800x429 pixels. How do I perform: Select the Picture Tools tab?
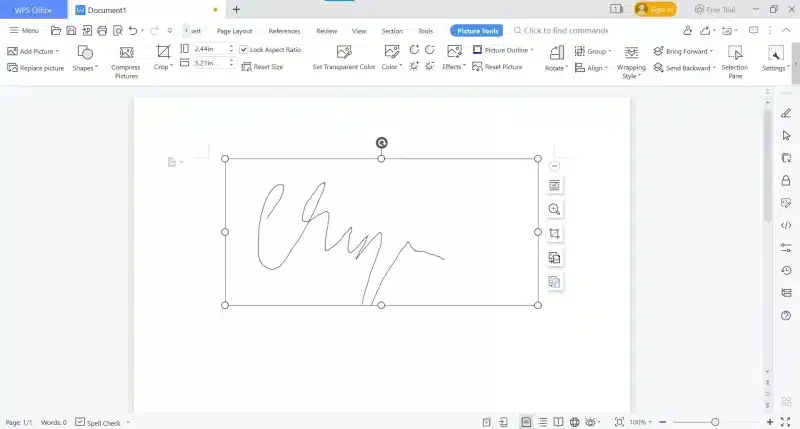pyautogui.click(x=477, y=31)
